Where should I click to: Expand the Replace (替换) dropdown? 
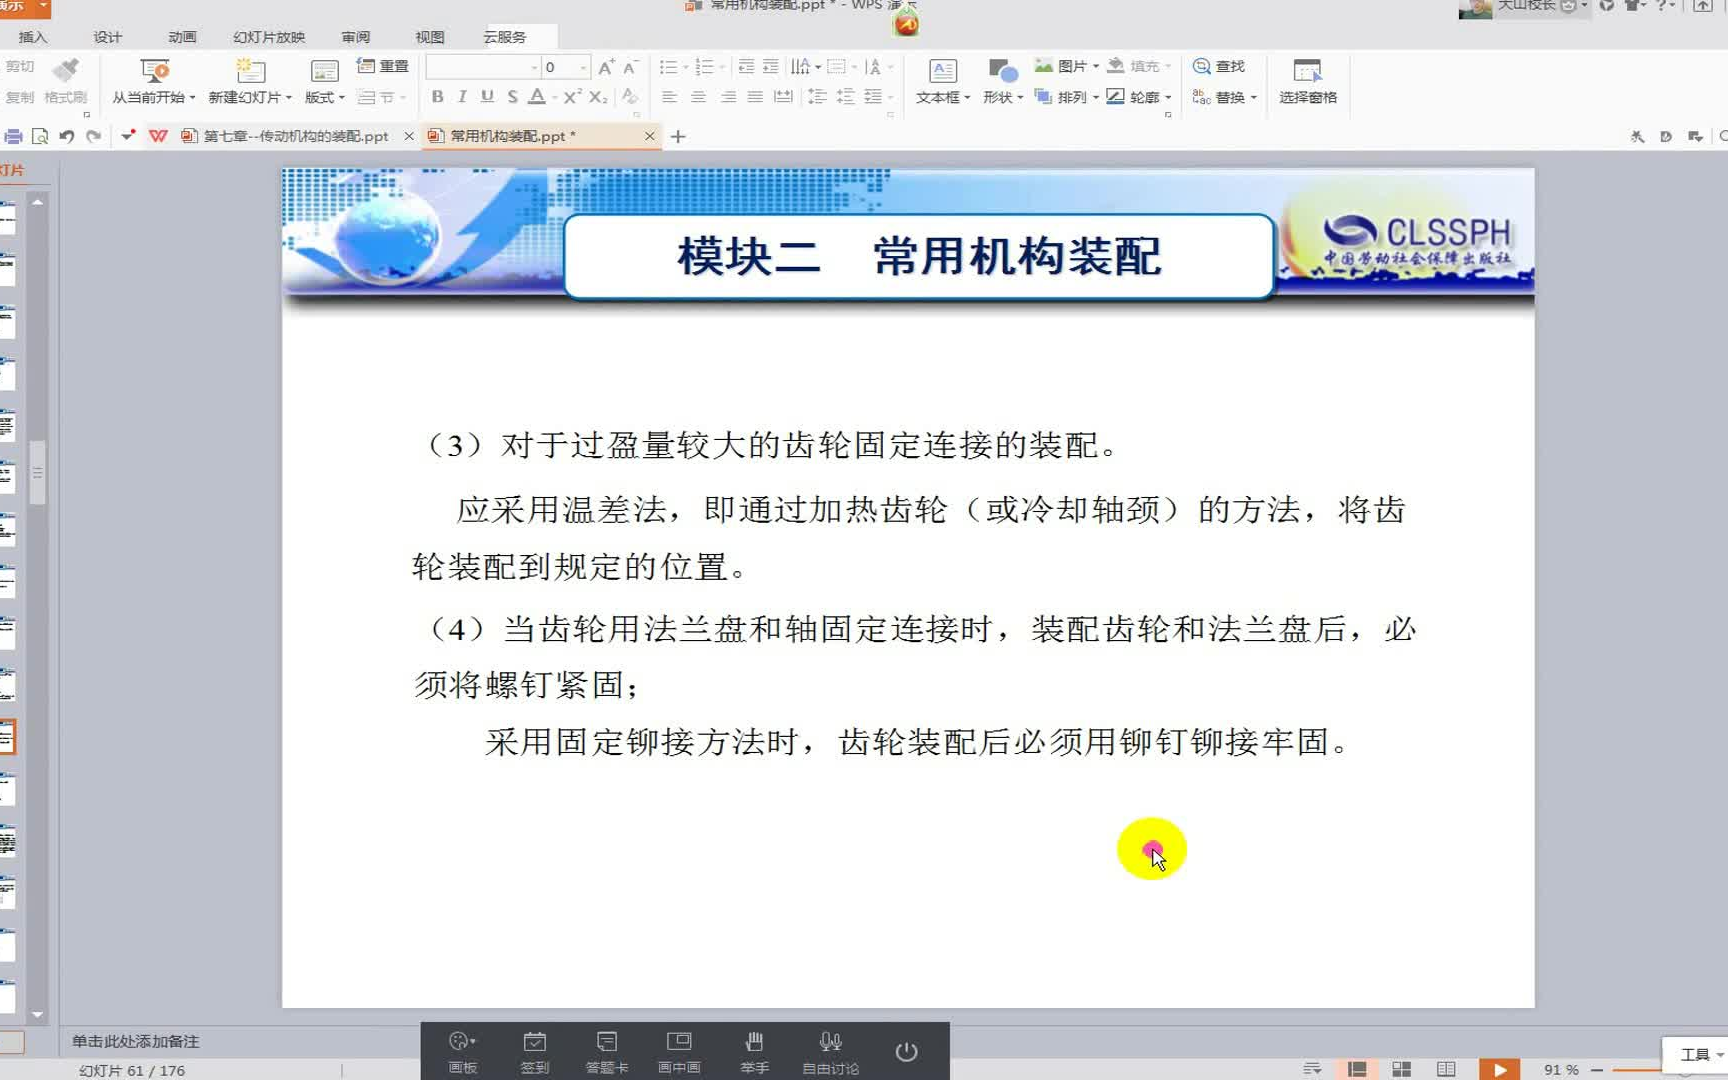tap(1253, 97)
